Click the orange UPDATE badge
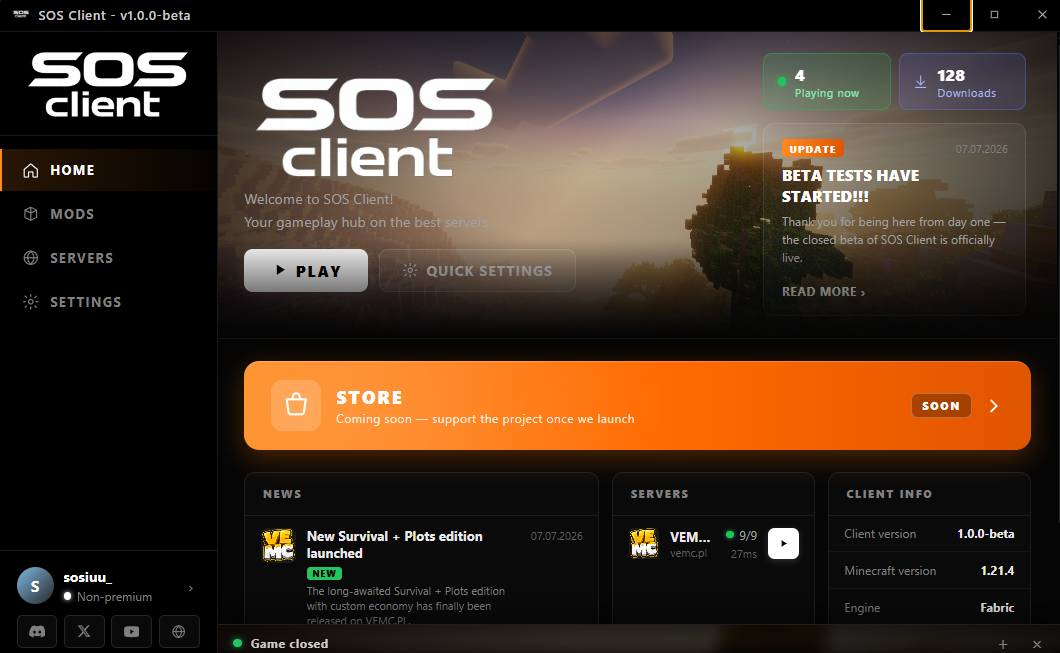The width and height of the screenshot is (1060, 653). [x=813, y=149]
